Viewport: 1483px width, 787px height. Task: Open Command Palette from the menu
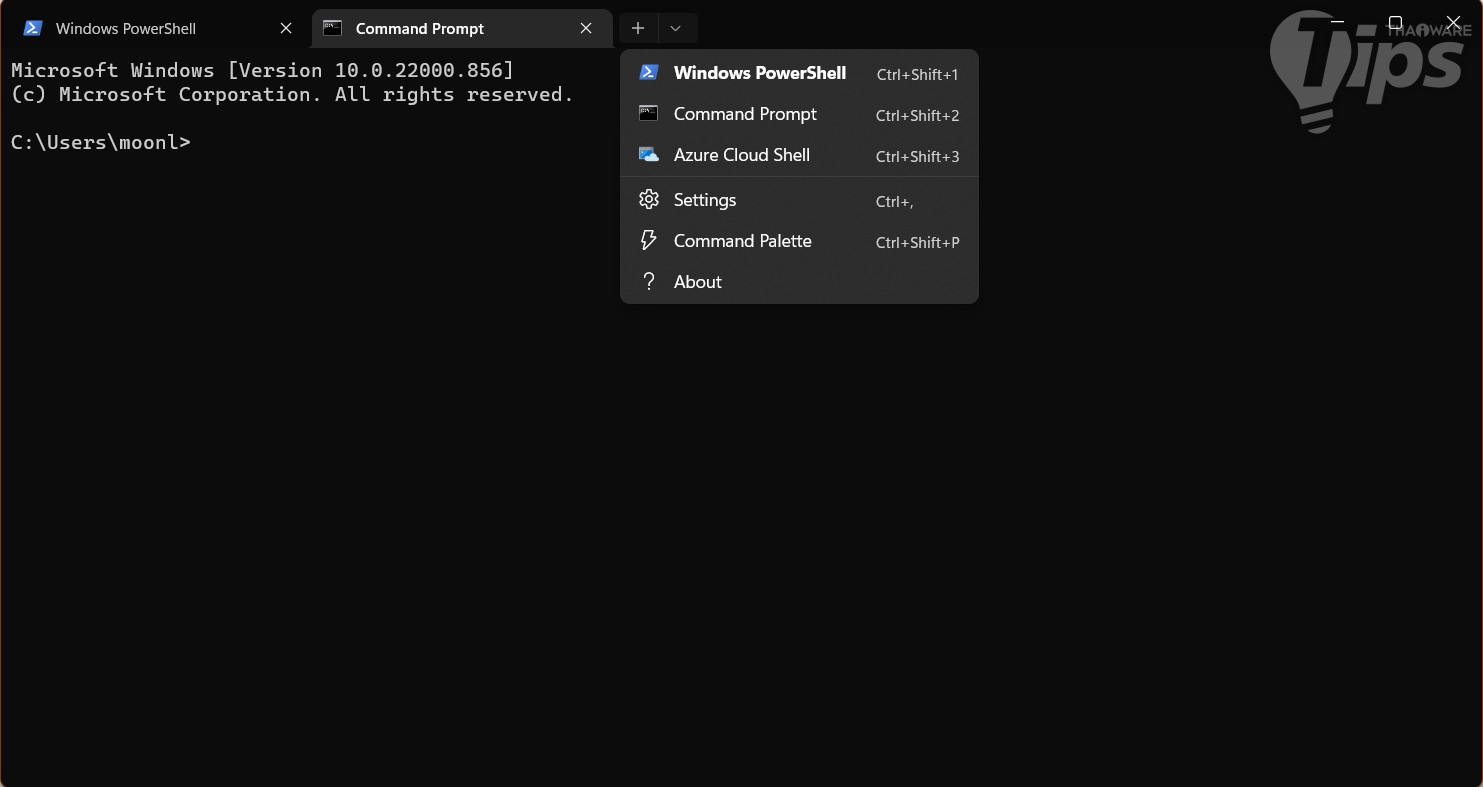(743, 241)
